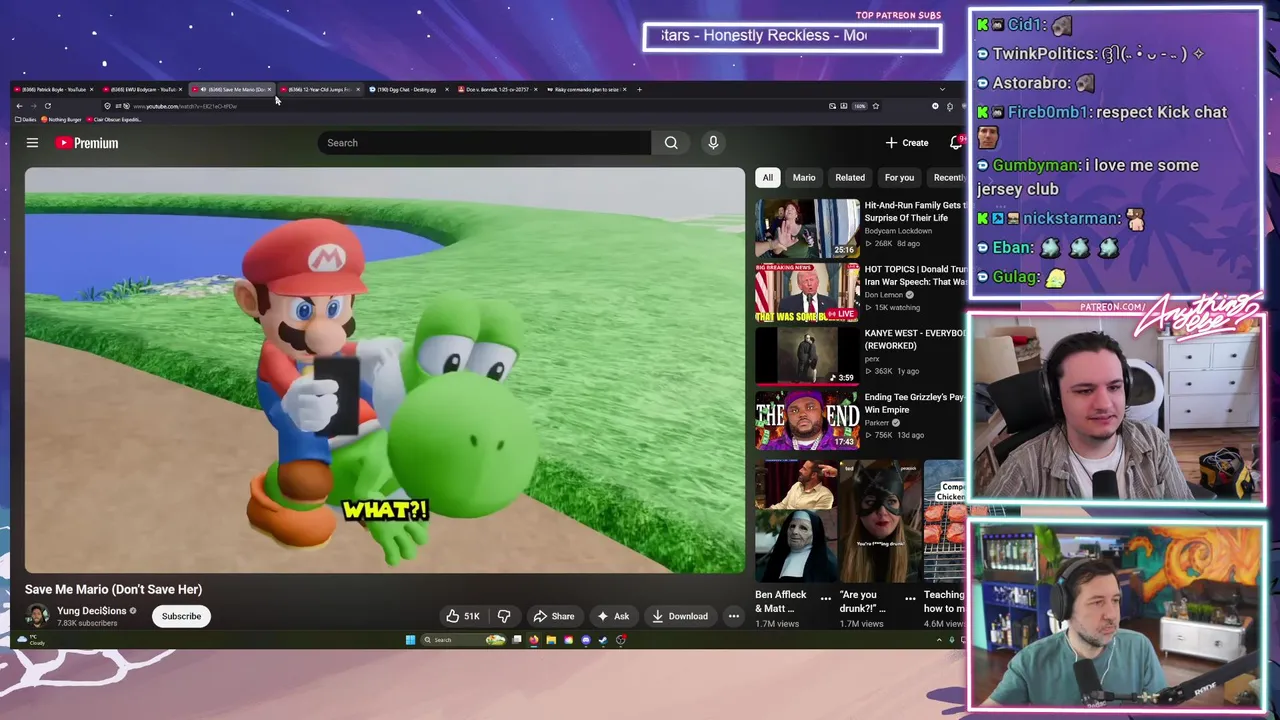Open Steam from the taskbar

point(603,640)
